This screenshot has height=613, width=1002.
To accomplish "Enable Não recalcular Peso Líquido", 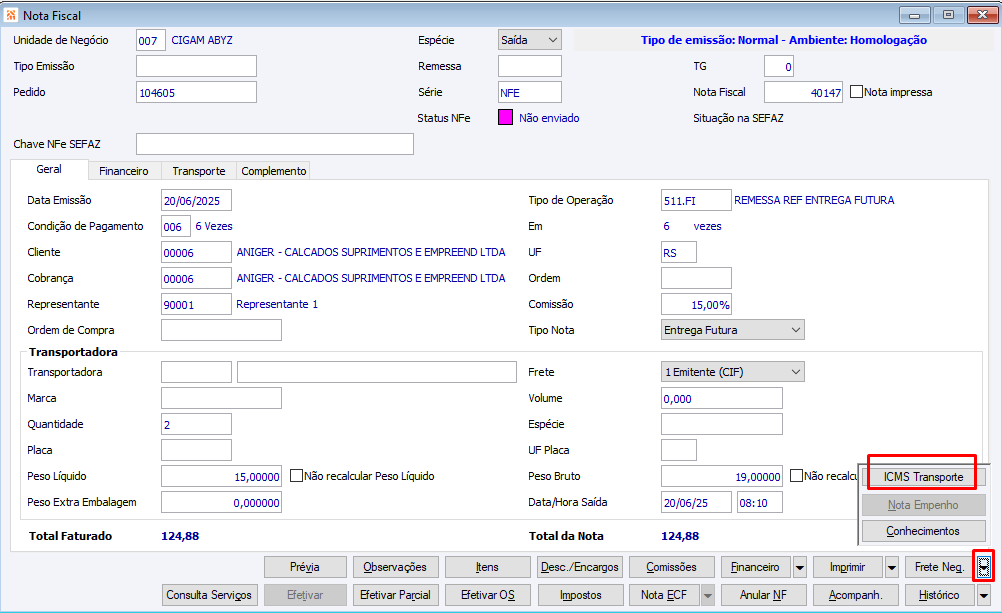I will pos(296,476).
